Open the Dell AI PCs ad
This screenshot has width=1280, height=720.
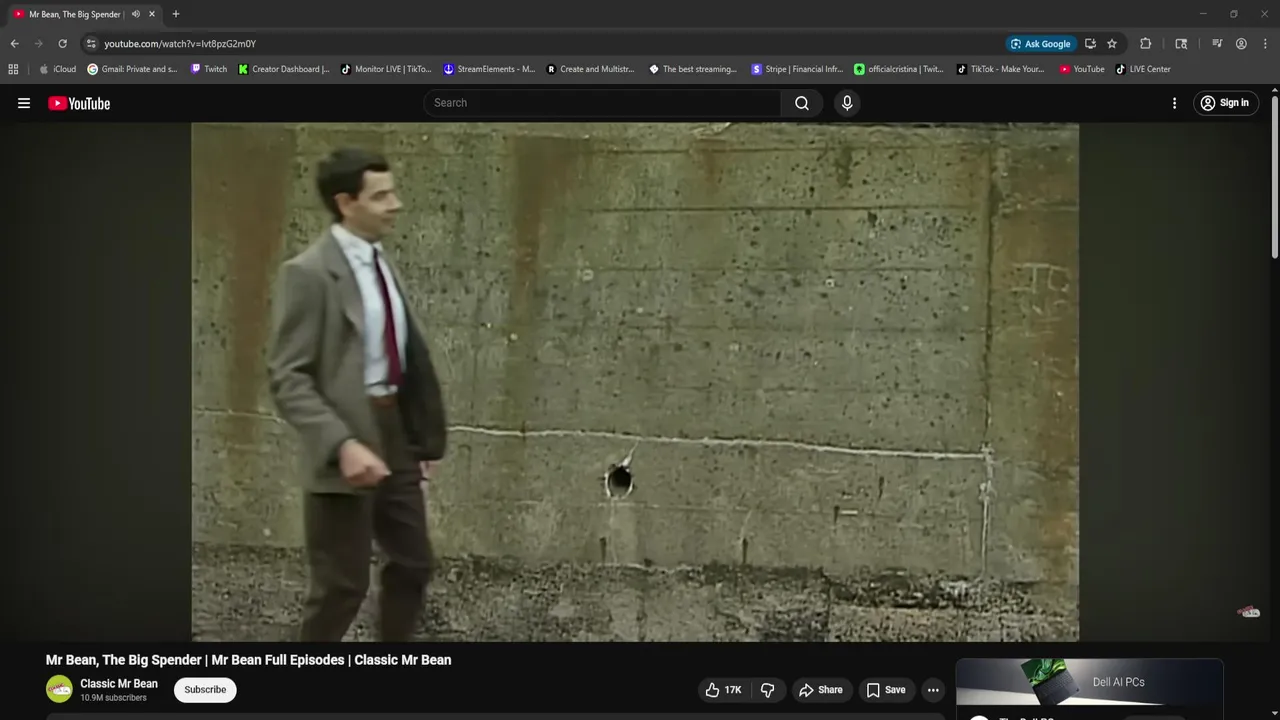coord(1089,682)
